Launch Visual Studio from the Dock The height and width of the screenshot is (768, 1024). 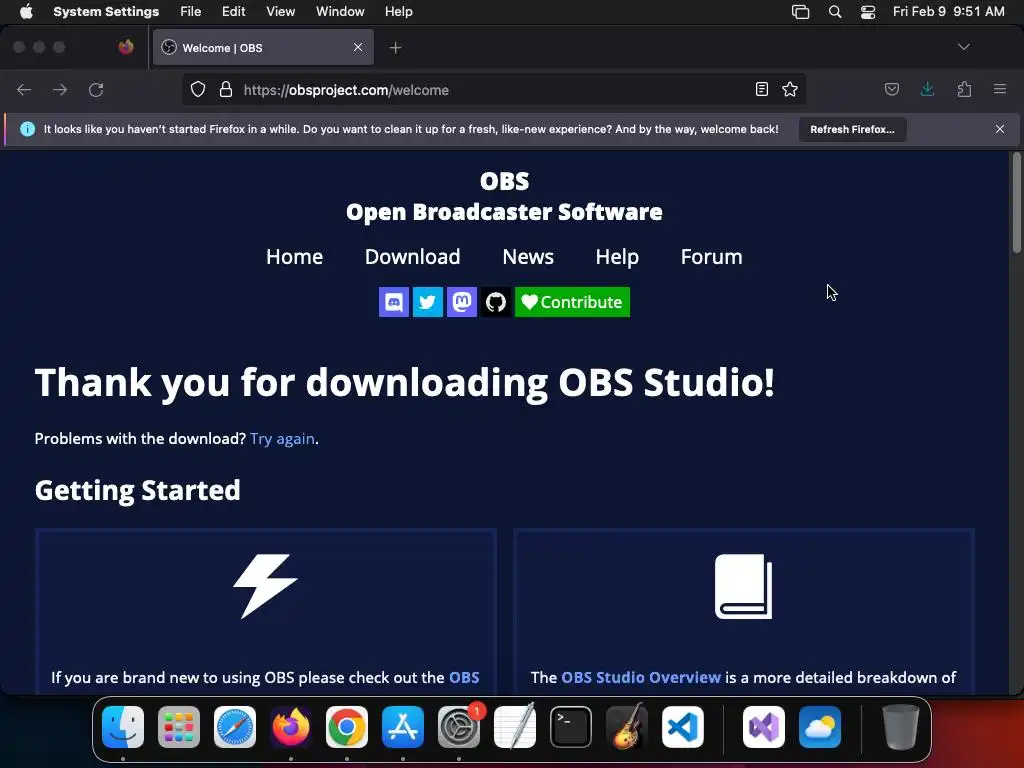[x=764, y=727]
